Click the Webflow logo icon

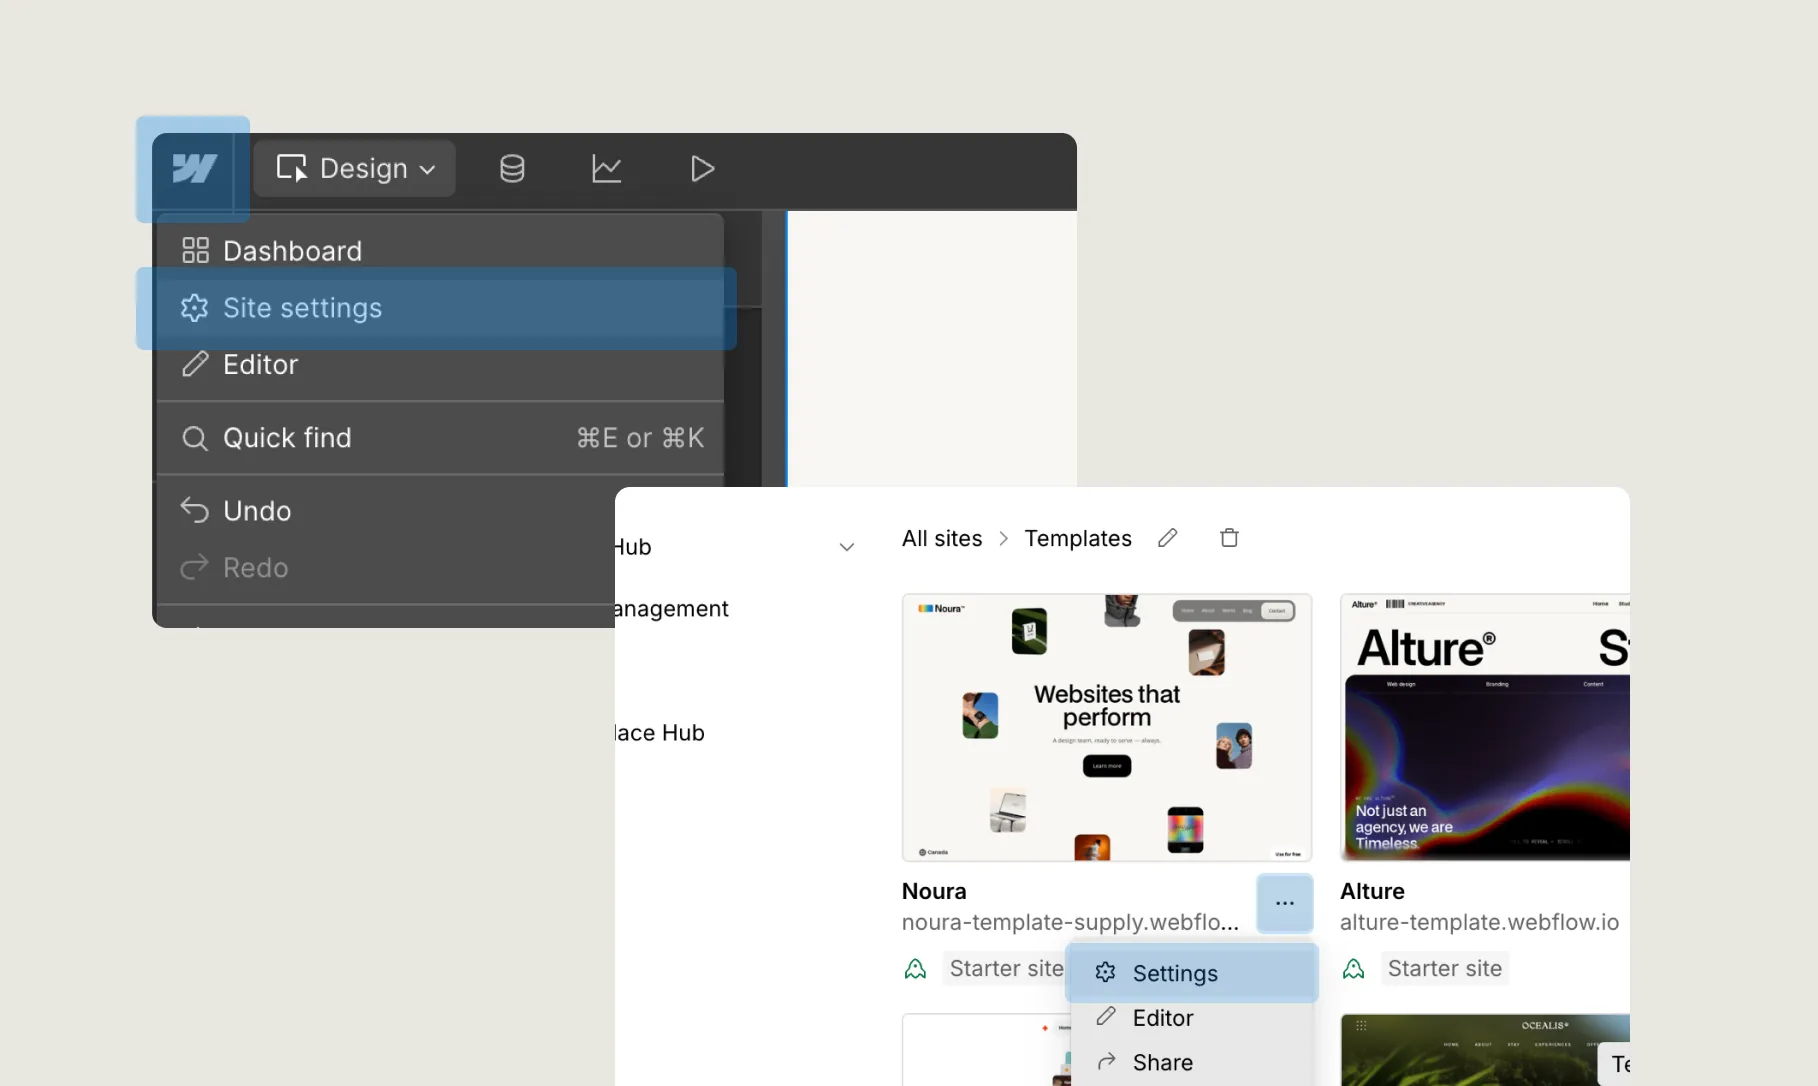(192, 169)
